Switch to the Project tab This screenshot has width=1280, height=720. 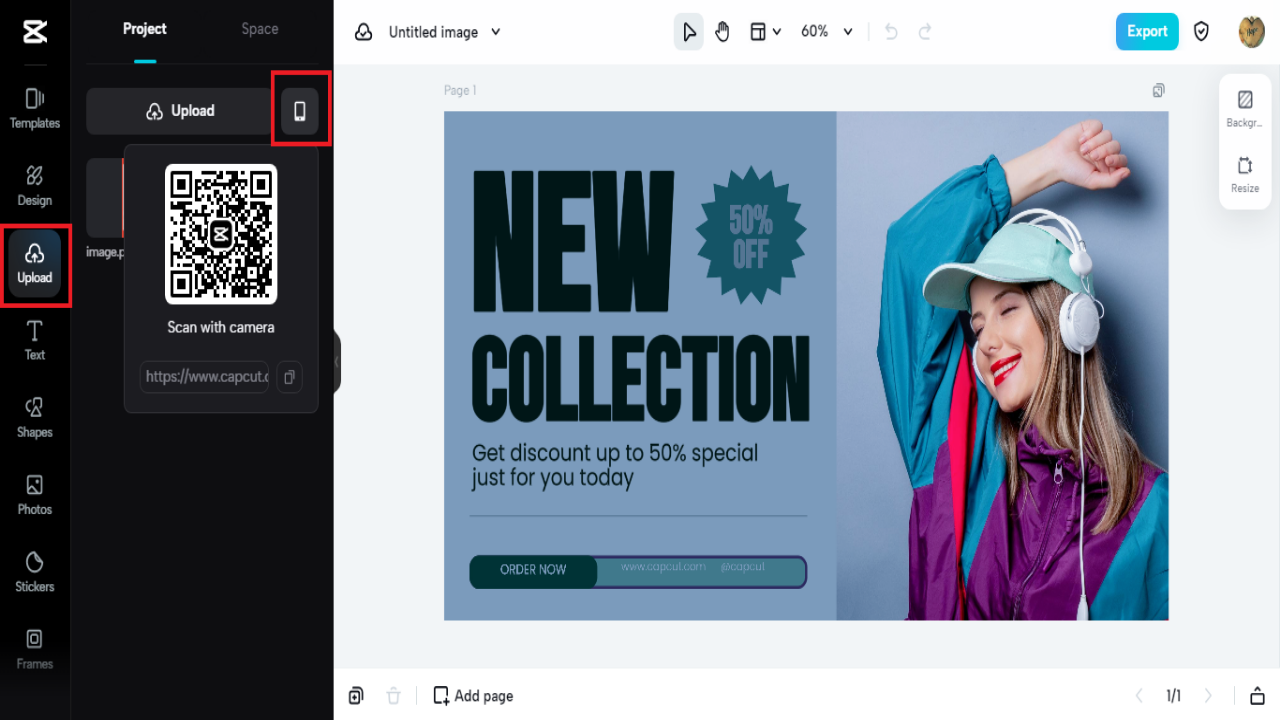145,29
